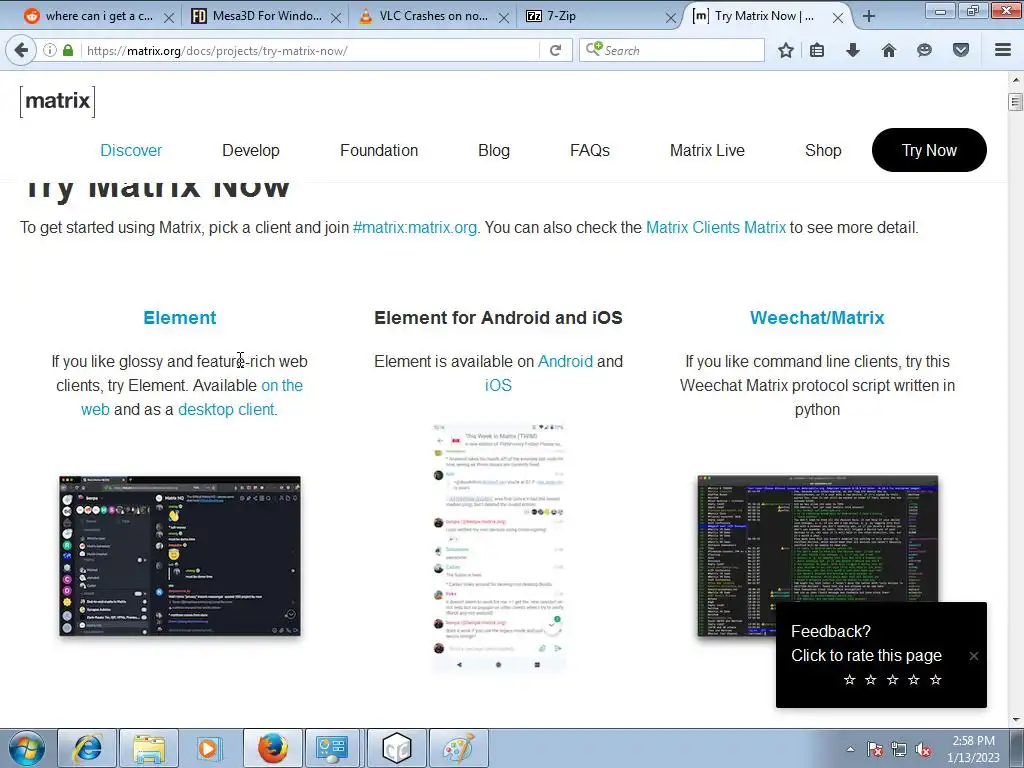Open the FAQs nav item
Image resolution: width=1024 pixels, height=768 pixels.
[x=590, y=150]
